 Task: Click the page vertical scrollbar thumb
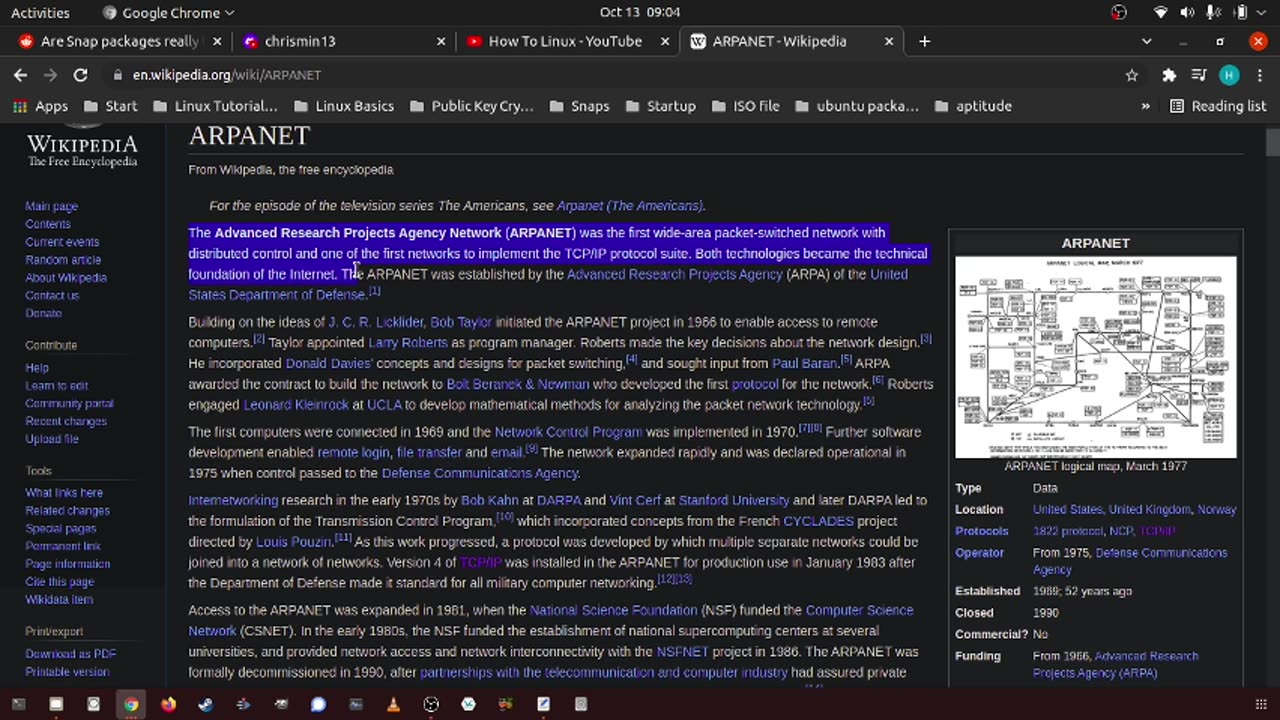tap(1272, 143)
